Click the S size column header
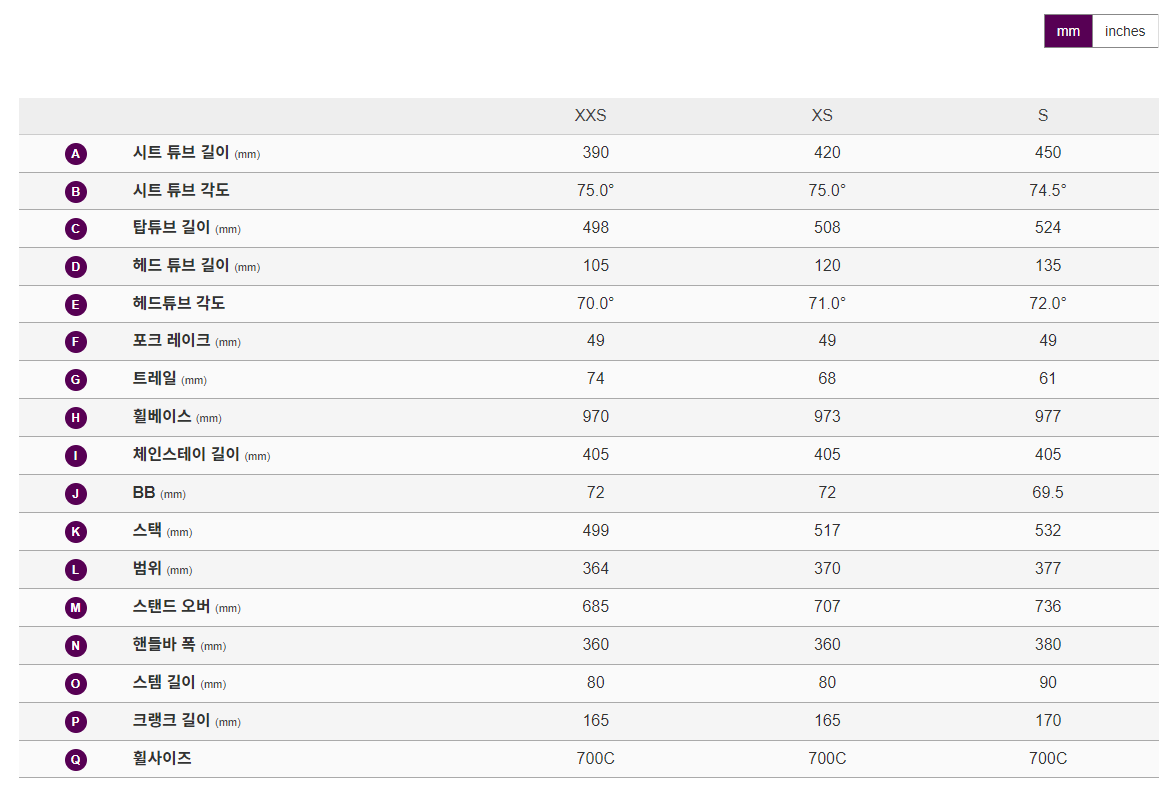 pos(1043,116)
